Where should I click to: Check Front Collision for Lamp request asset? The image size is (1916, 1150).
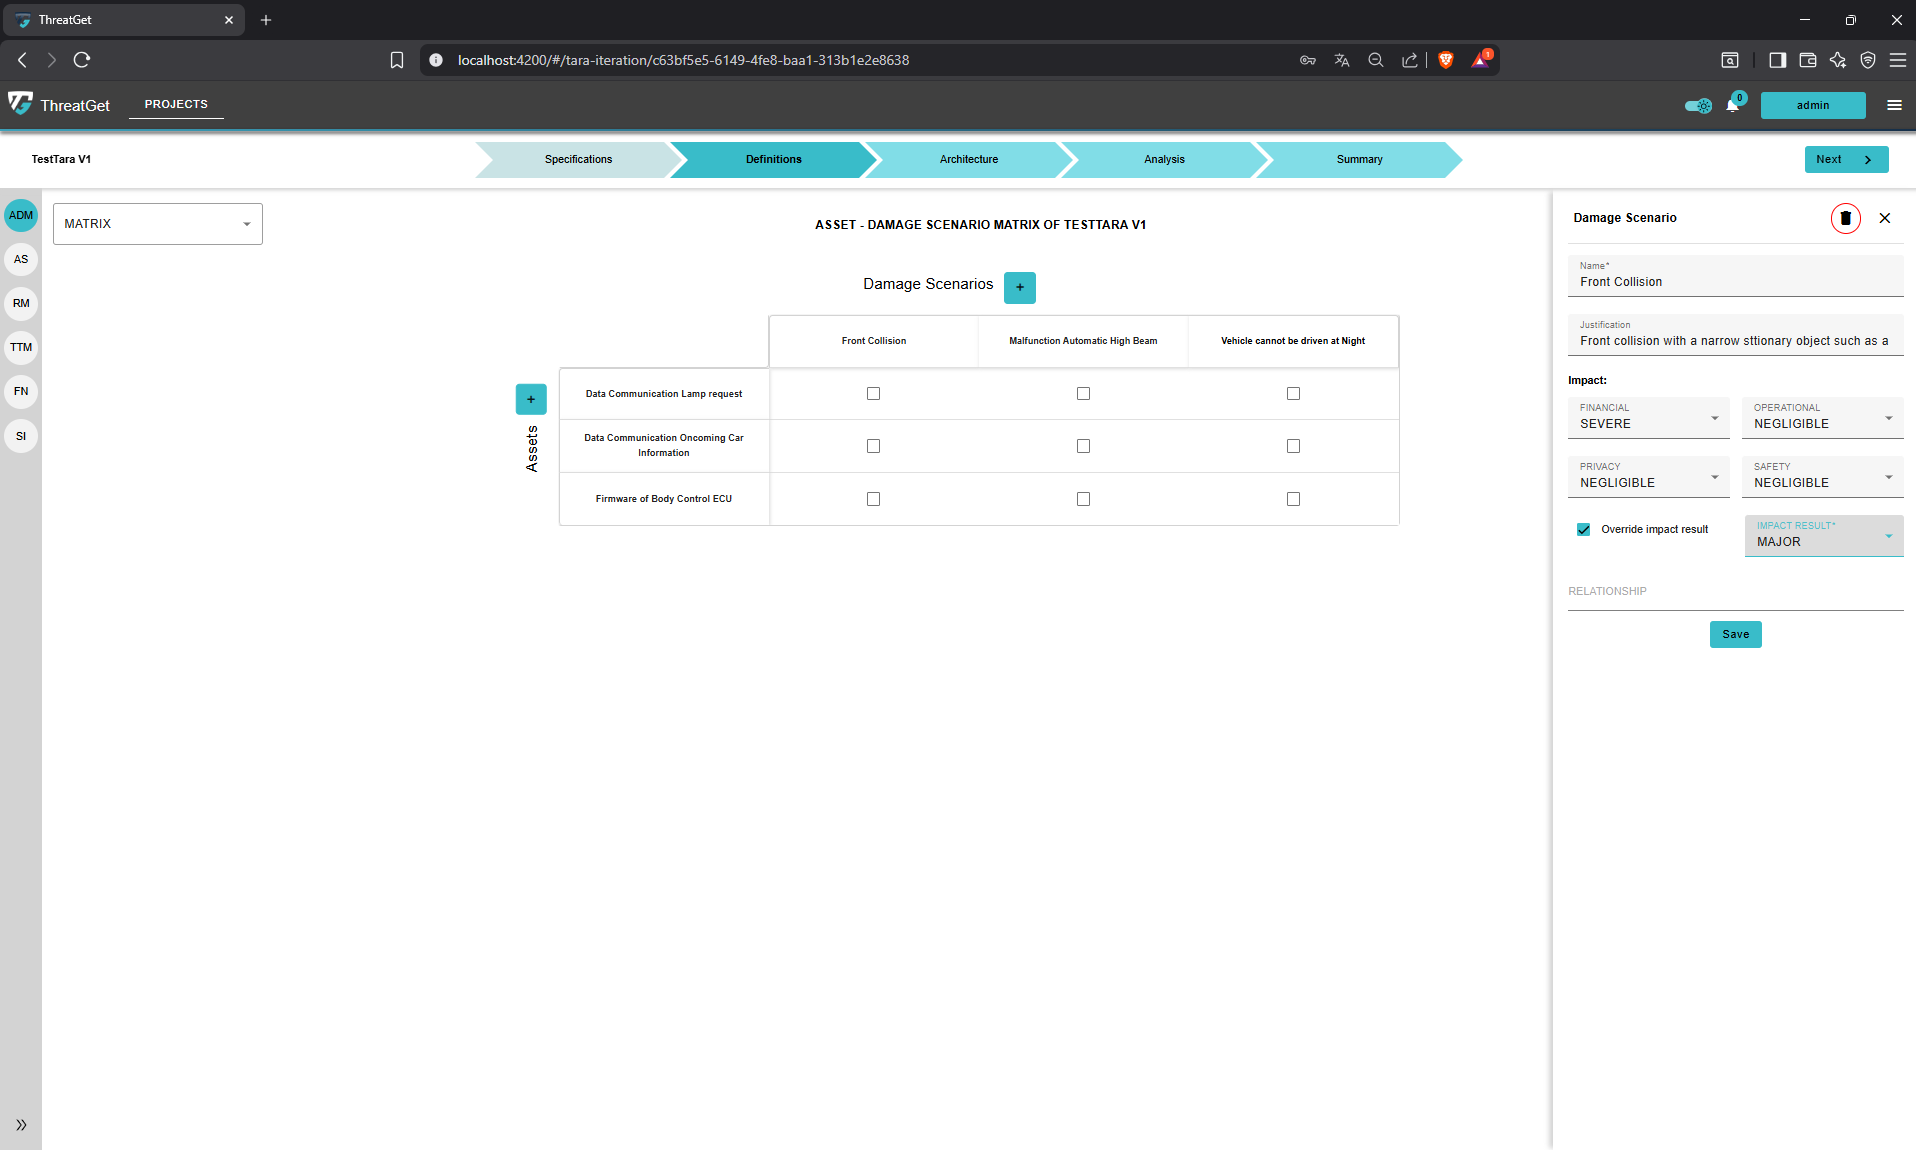[873, 394]
